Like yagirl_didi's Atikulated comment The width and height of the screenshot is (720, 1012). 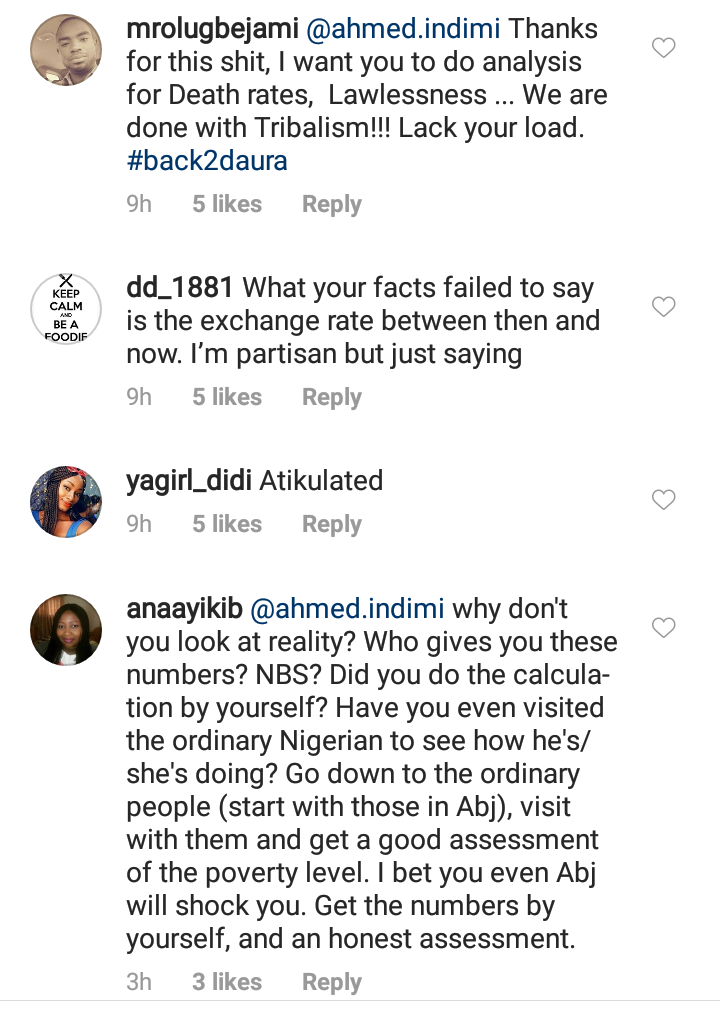click(x=663, y=499)
